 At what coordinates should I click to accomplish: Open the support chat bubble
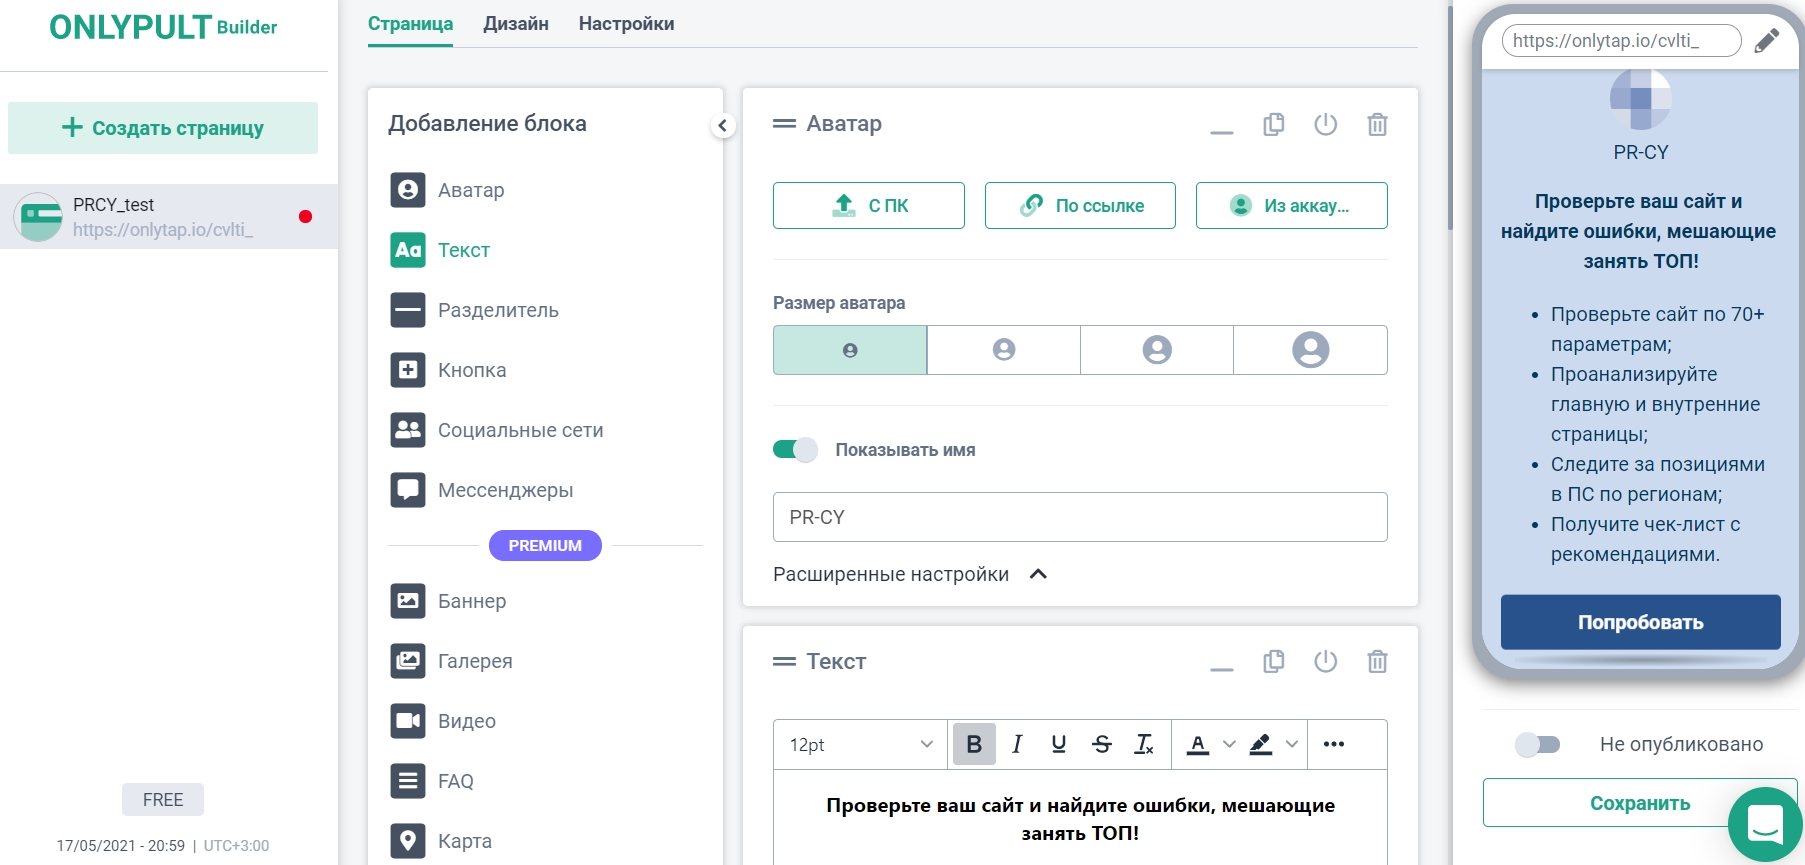coord(1765,824)
